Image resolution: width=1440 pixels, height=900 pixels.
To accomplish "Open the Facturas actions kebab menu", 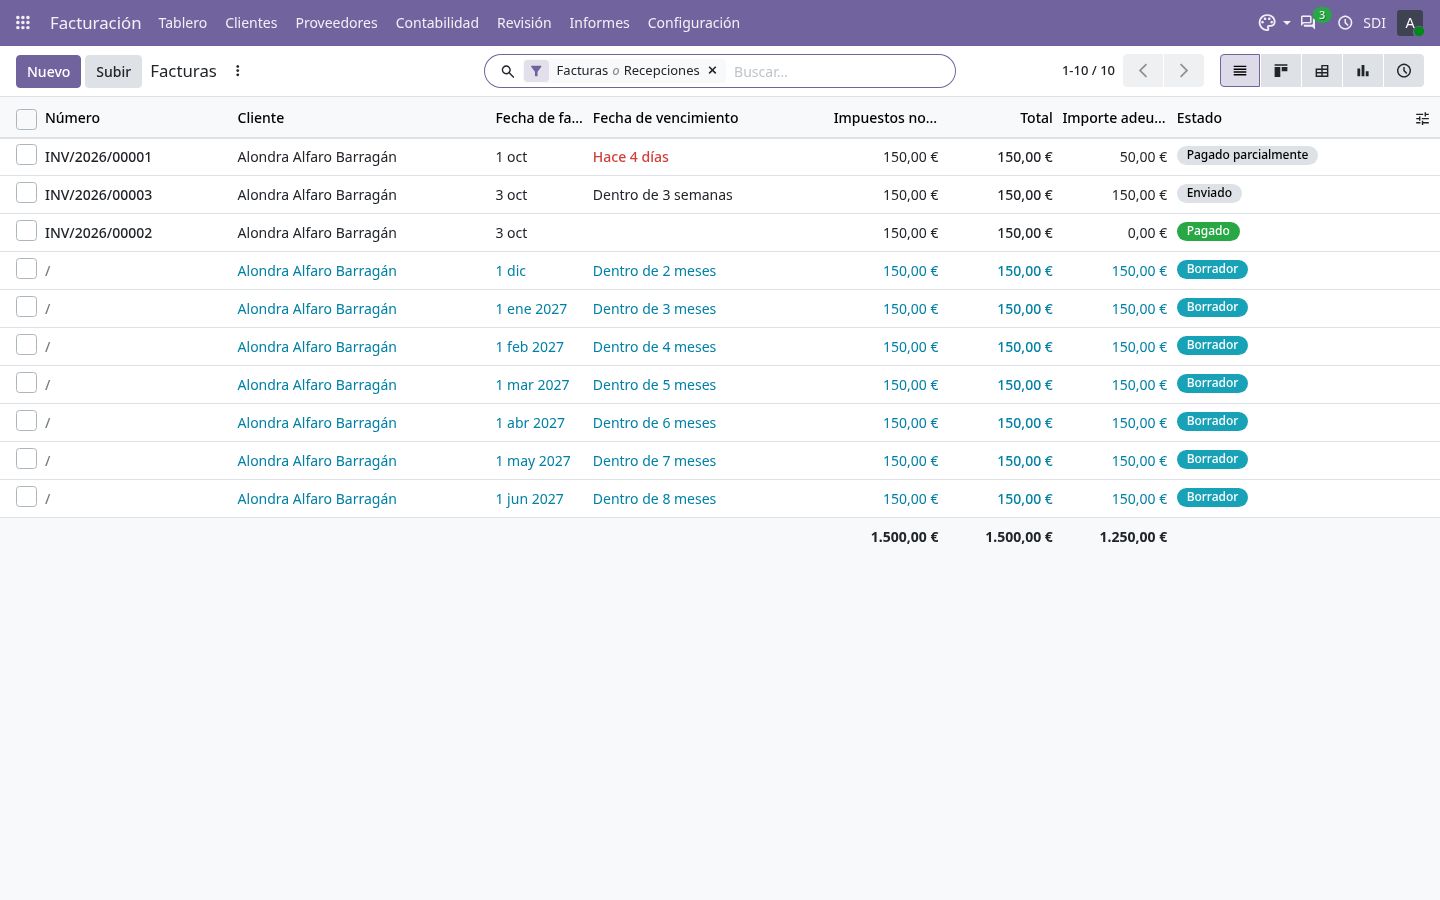I will click(x=237, y=71).
